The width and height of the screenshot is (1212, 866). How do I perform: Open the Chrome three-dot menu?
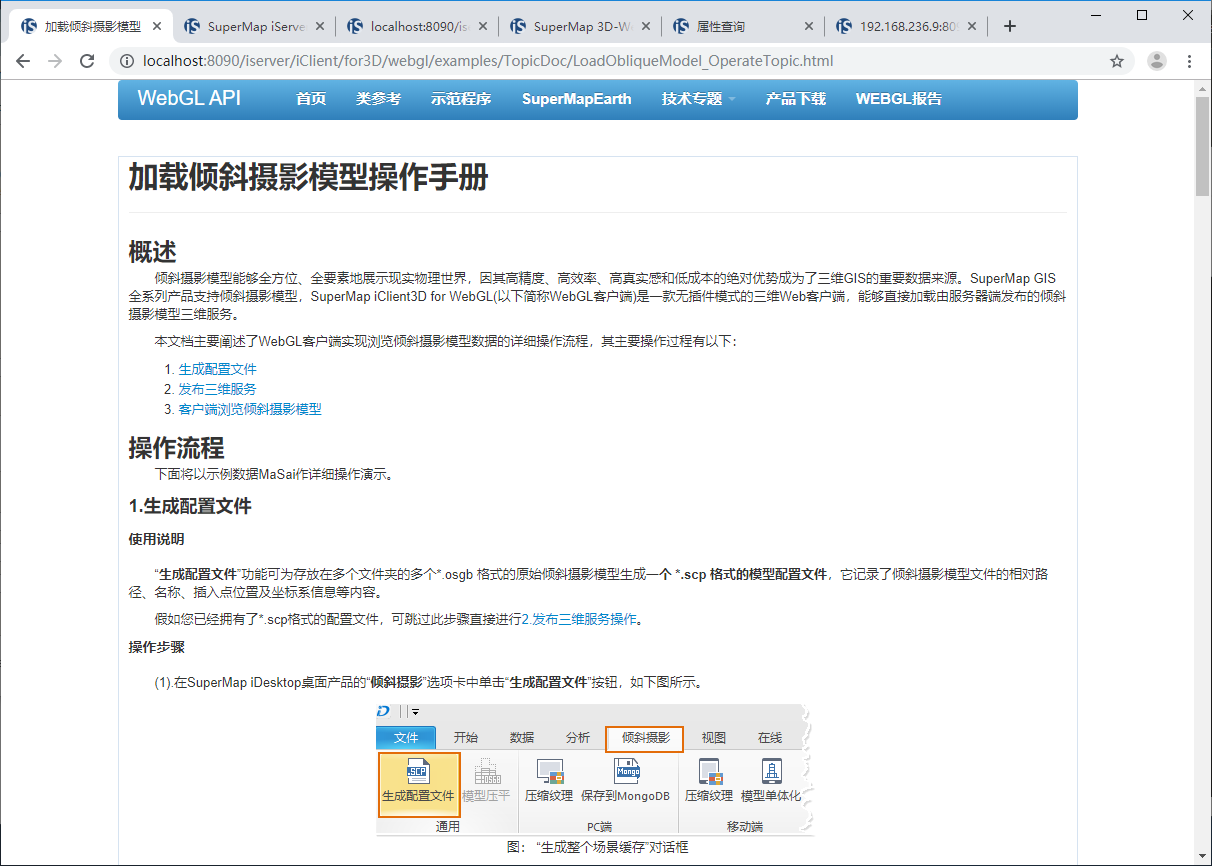click(x=1189, y=61)
